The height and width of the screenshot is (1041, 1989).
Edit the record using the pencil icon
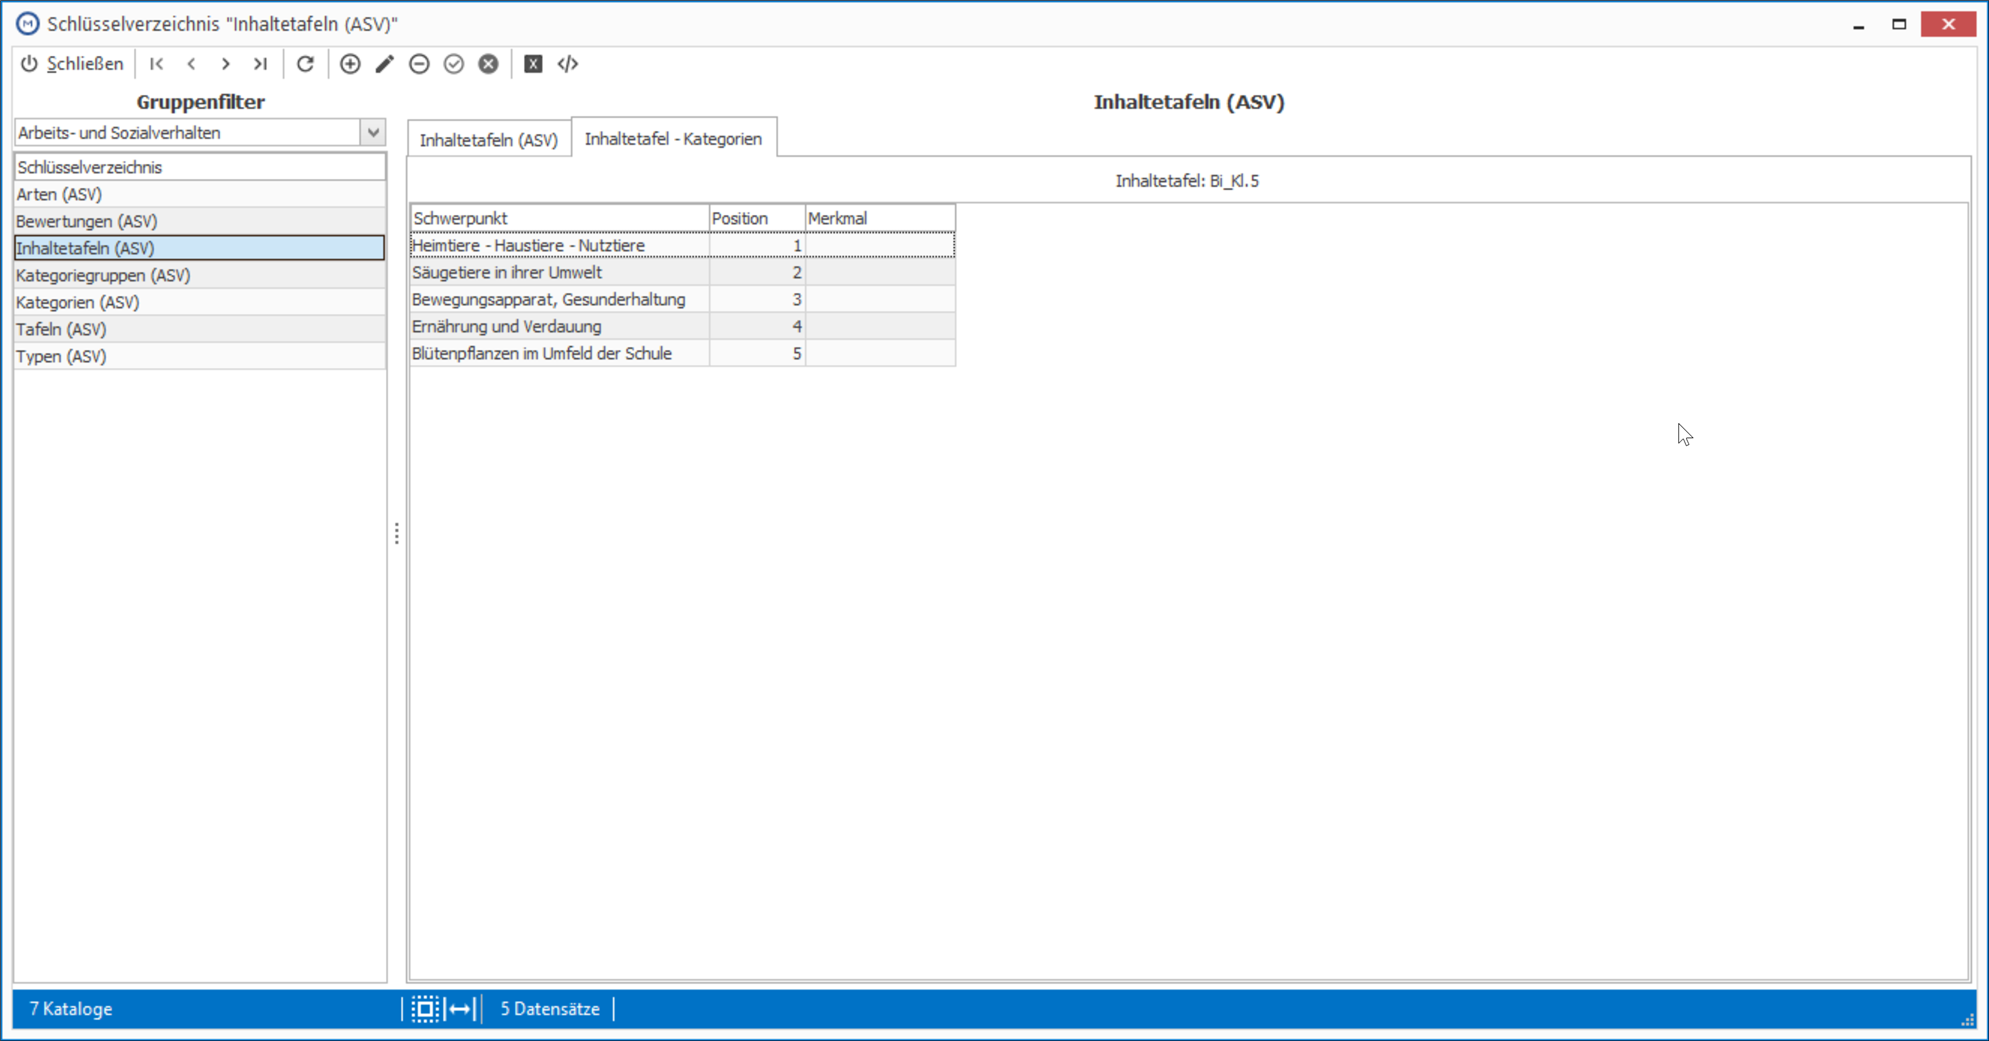tap(385, 64)
